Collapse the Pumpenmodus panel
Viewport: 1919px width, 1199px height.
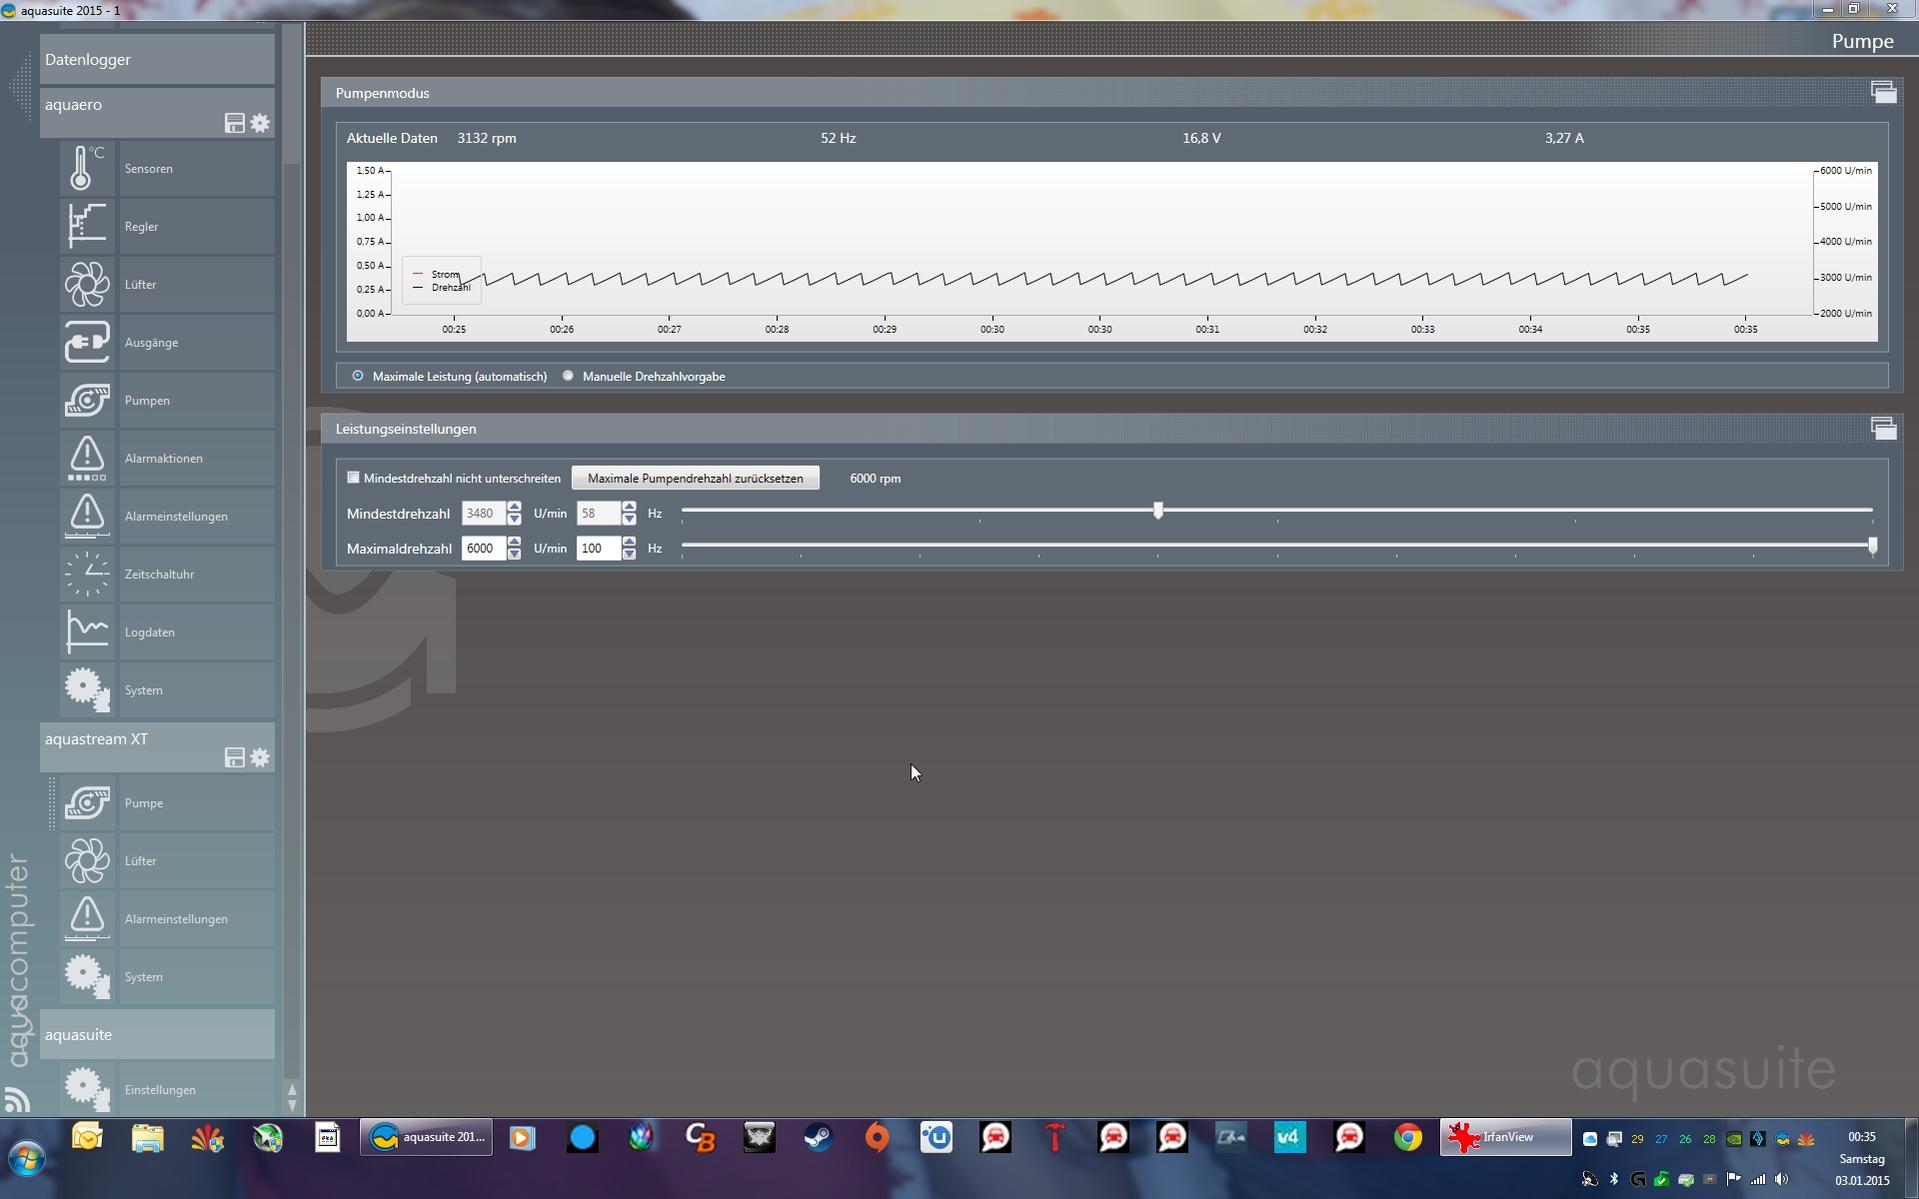[x=1883, y=92]
